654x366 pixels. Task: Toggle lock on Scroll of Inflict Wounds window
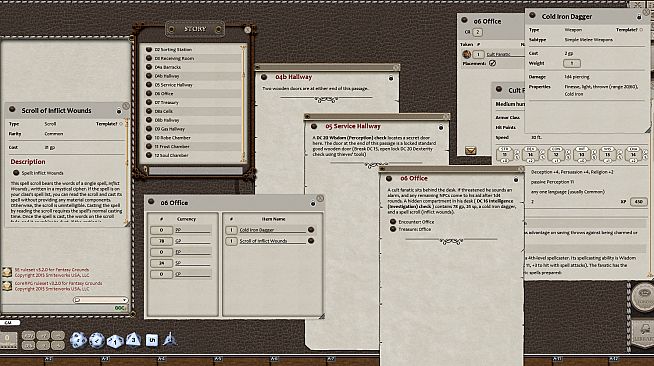[119, 111]
